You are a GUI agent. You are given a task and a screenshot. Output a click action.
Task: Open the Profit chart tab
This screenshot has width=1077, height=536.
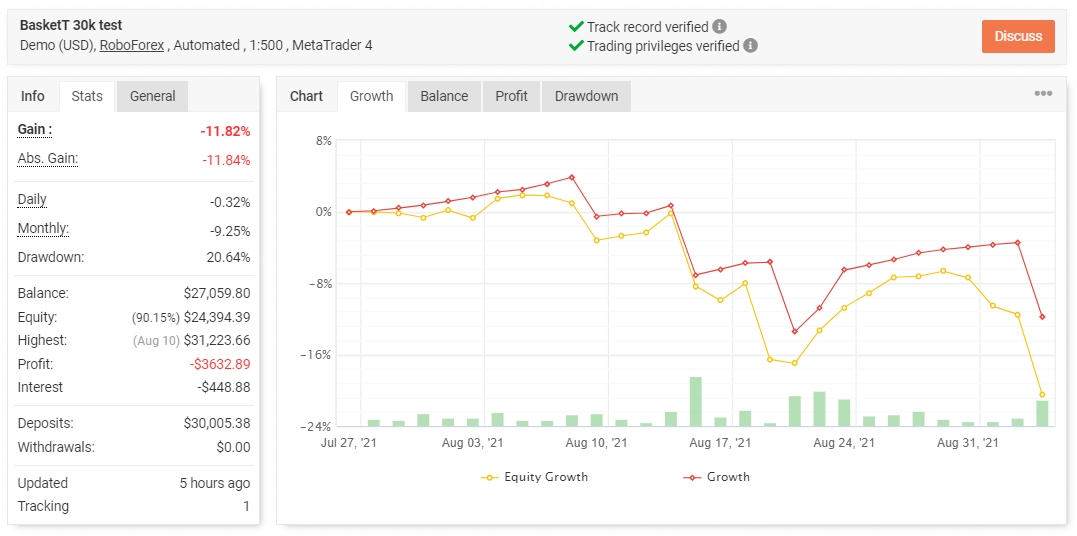coord(511,96)
